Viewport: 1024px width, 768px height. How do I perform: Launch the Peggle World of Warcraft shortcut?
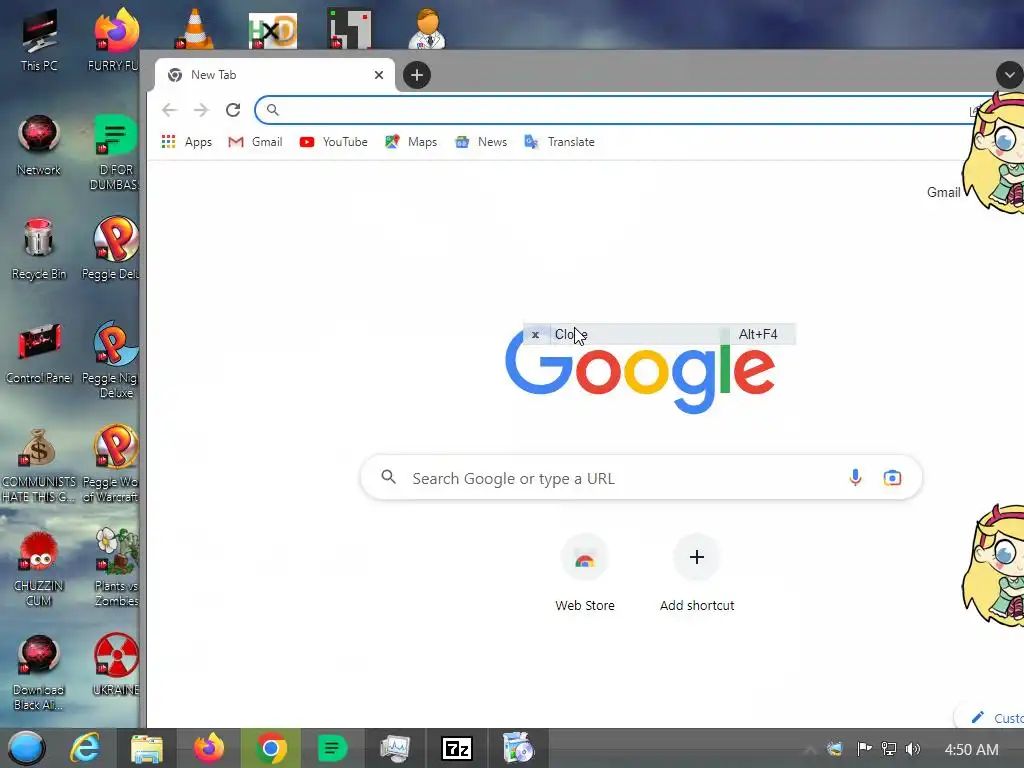click(x=114, y=464)
